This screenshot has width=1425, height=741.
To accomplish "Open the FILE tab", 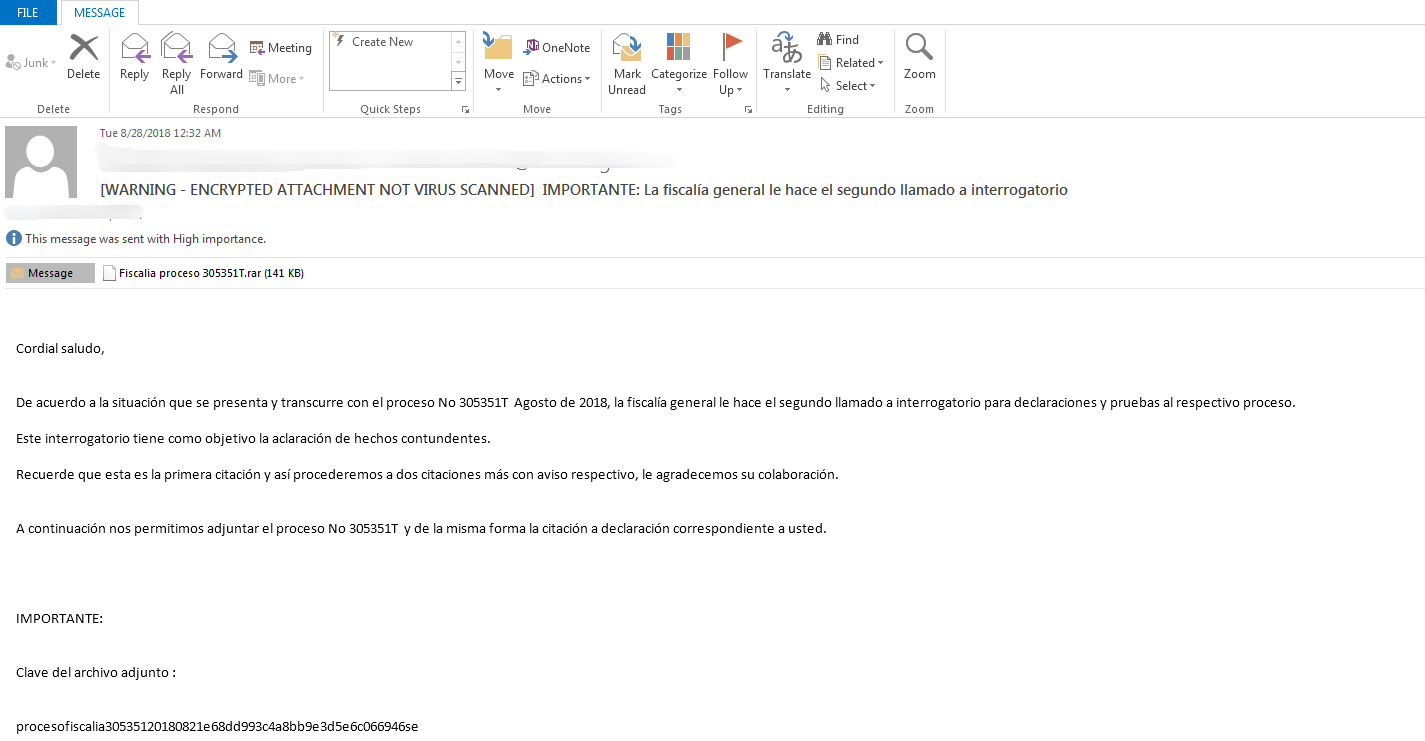I will click(28, 13).
